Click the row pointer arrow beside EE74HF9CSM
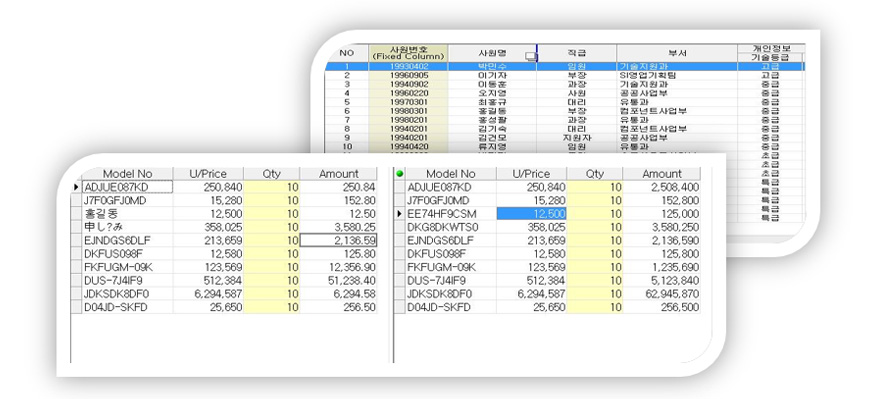The width and height of the screenshot is (876, 399). (x=399, y=214)
